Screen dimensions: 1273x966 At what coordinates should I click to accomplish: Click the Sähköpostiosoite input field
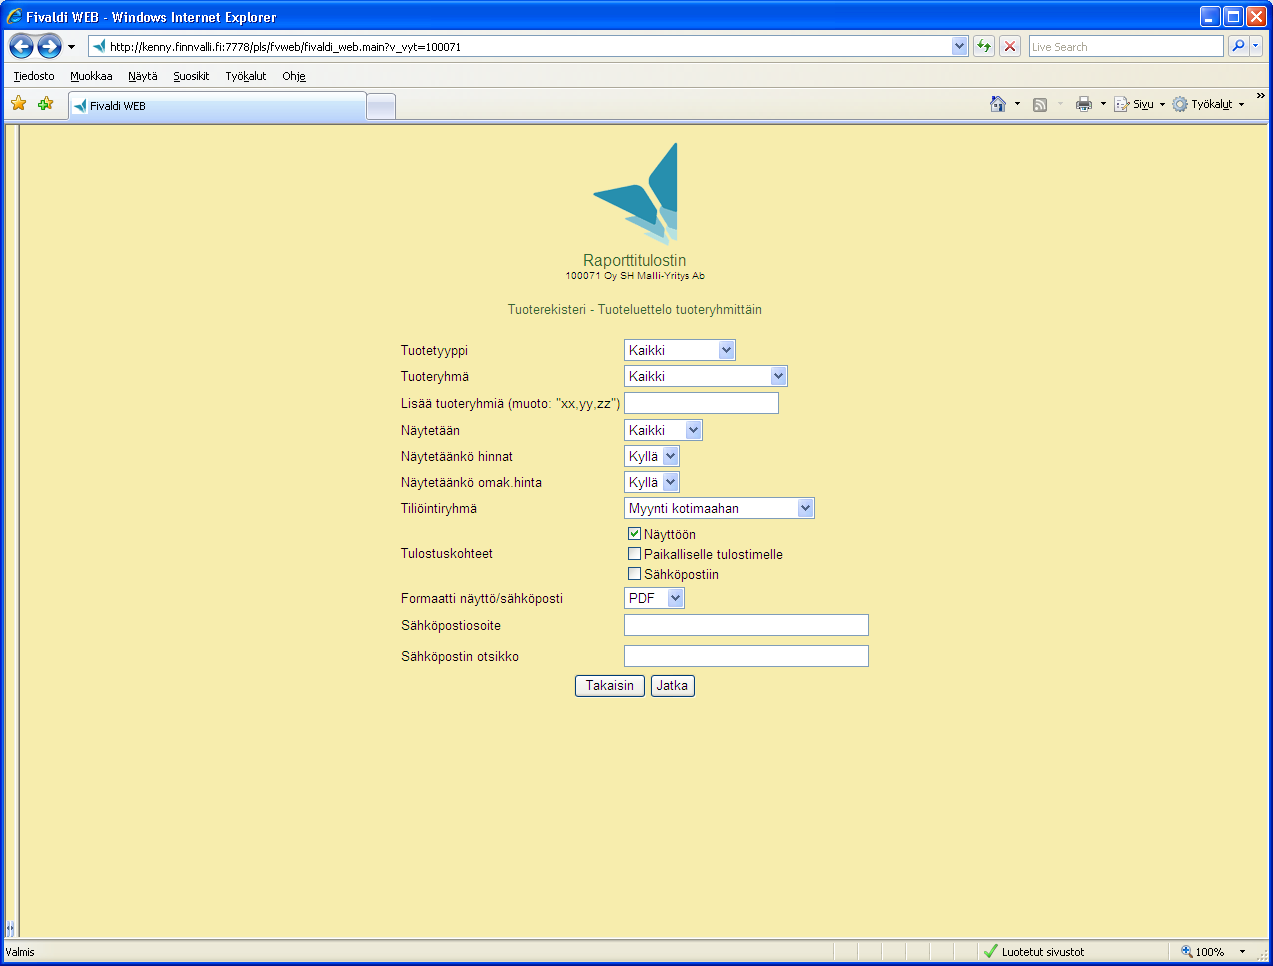746,625
